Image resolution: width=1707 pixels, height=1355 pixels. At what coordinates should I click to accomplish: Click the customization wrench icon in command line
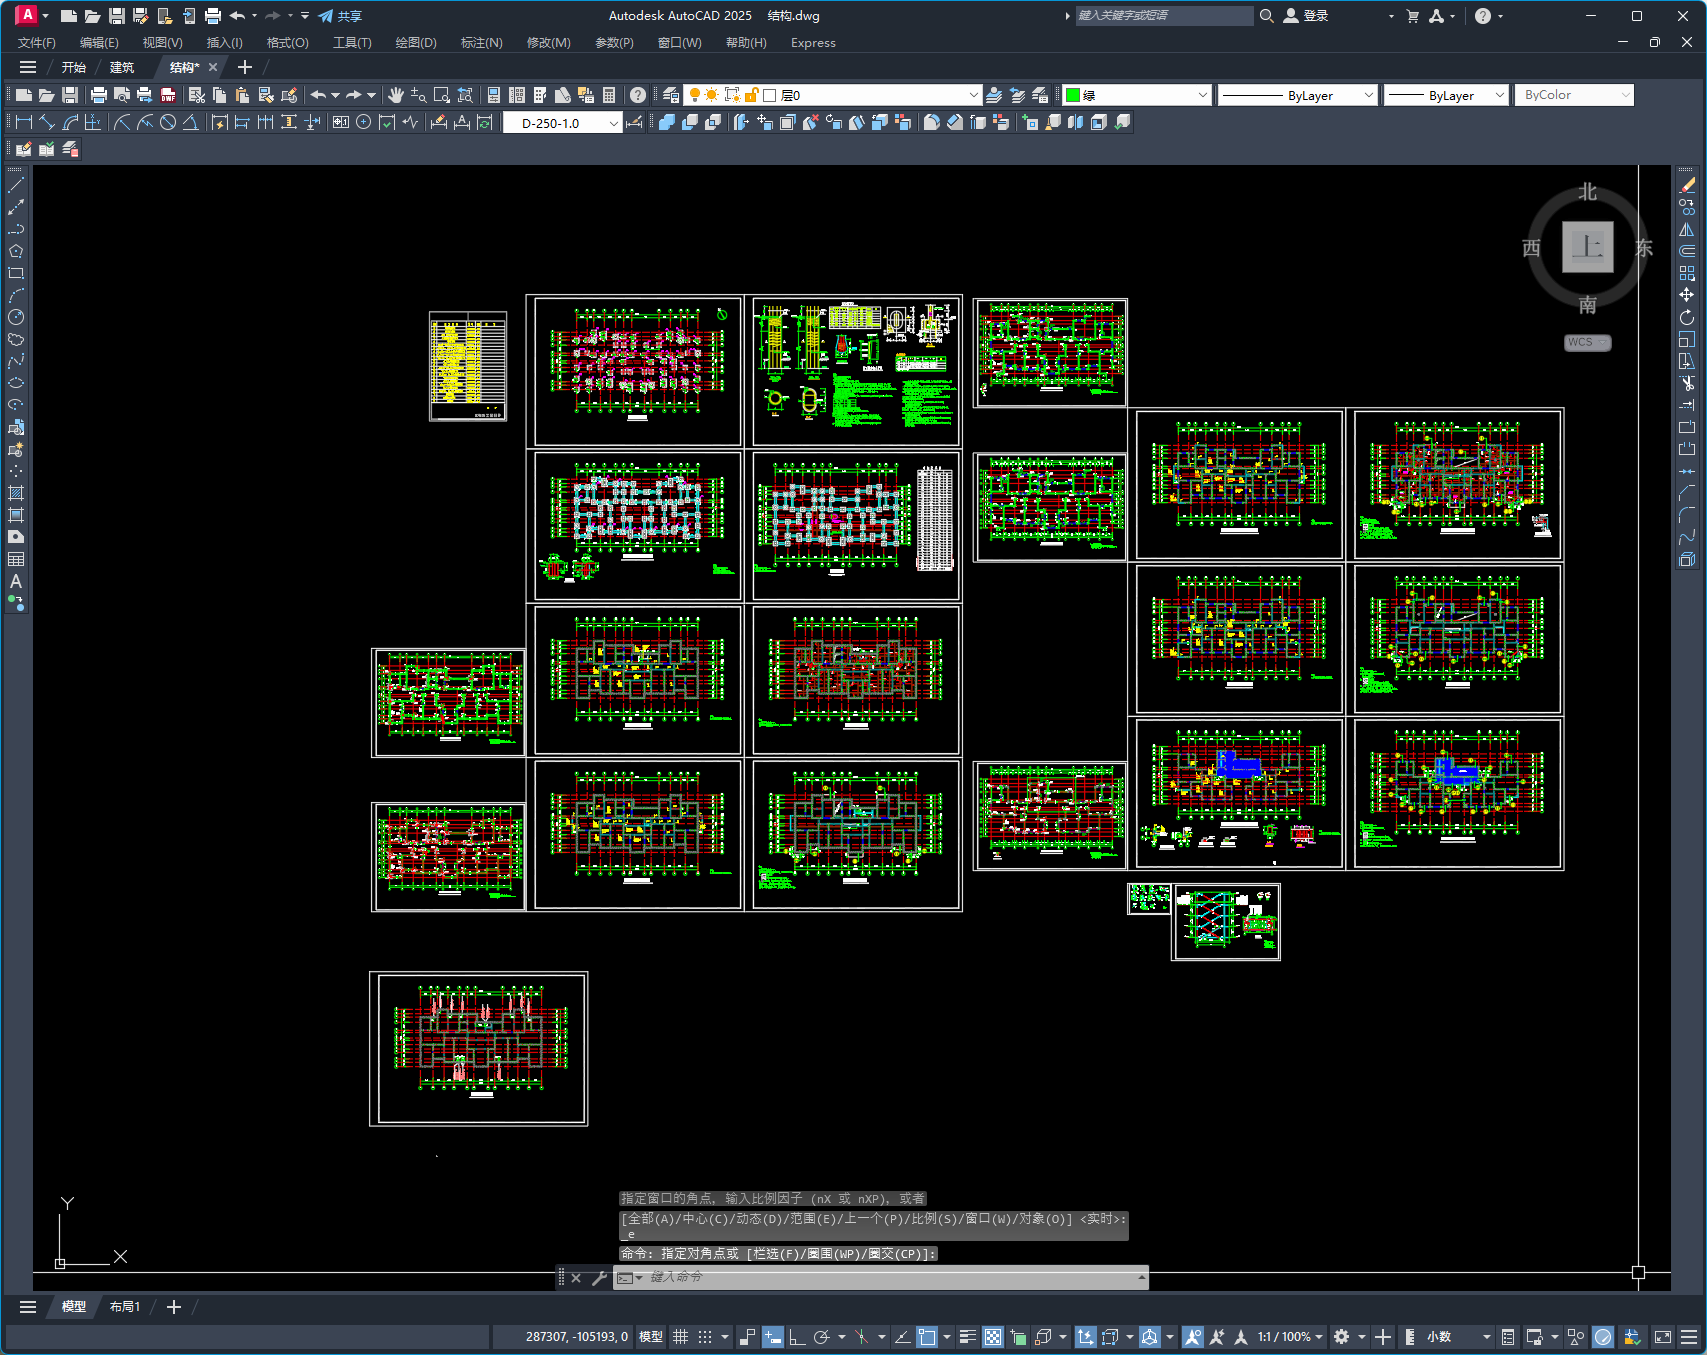coord(599,1278)
